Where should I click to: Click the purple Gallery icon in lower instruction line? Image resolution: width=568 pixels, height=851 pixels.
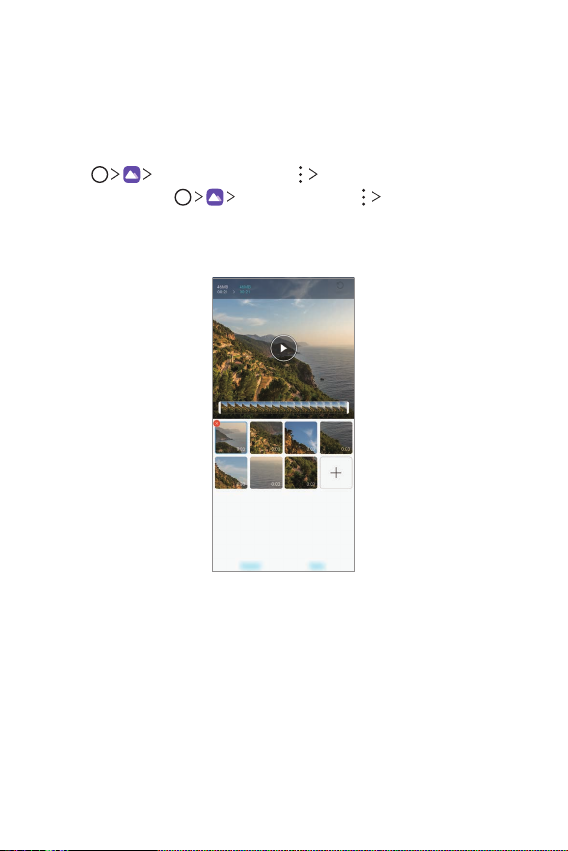[x=215, y=197]
